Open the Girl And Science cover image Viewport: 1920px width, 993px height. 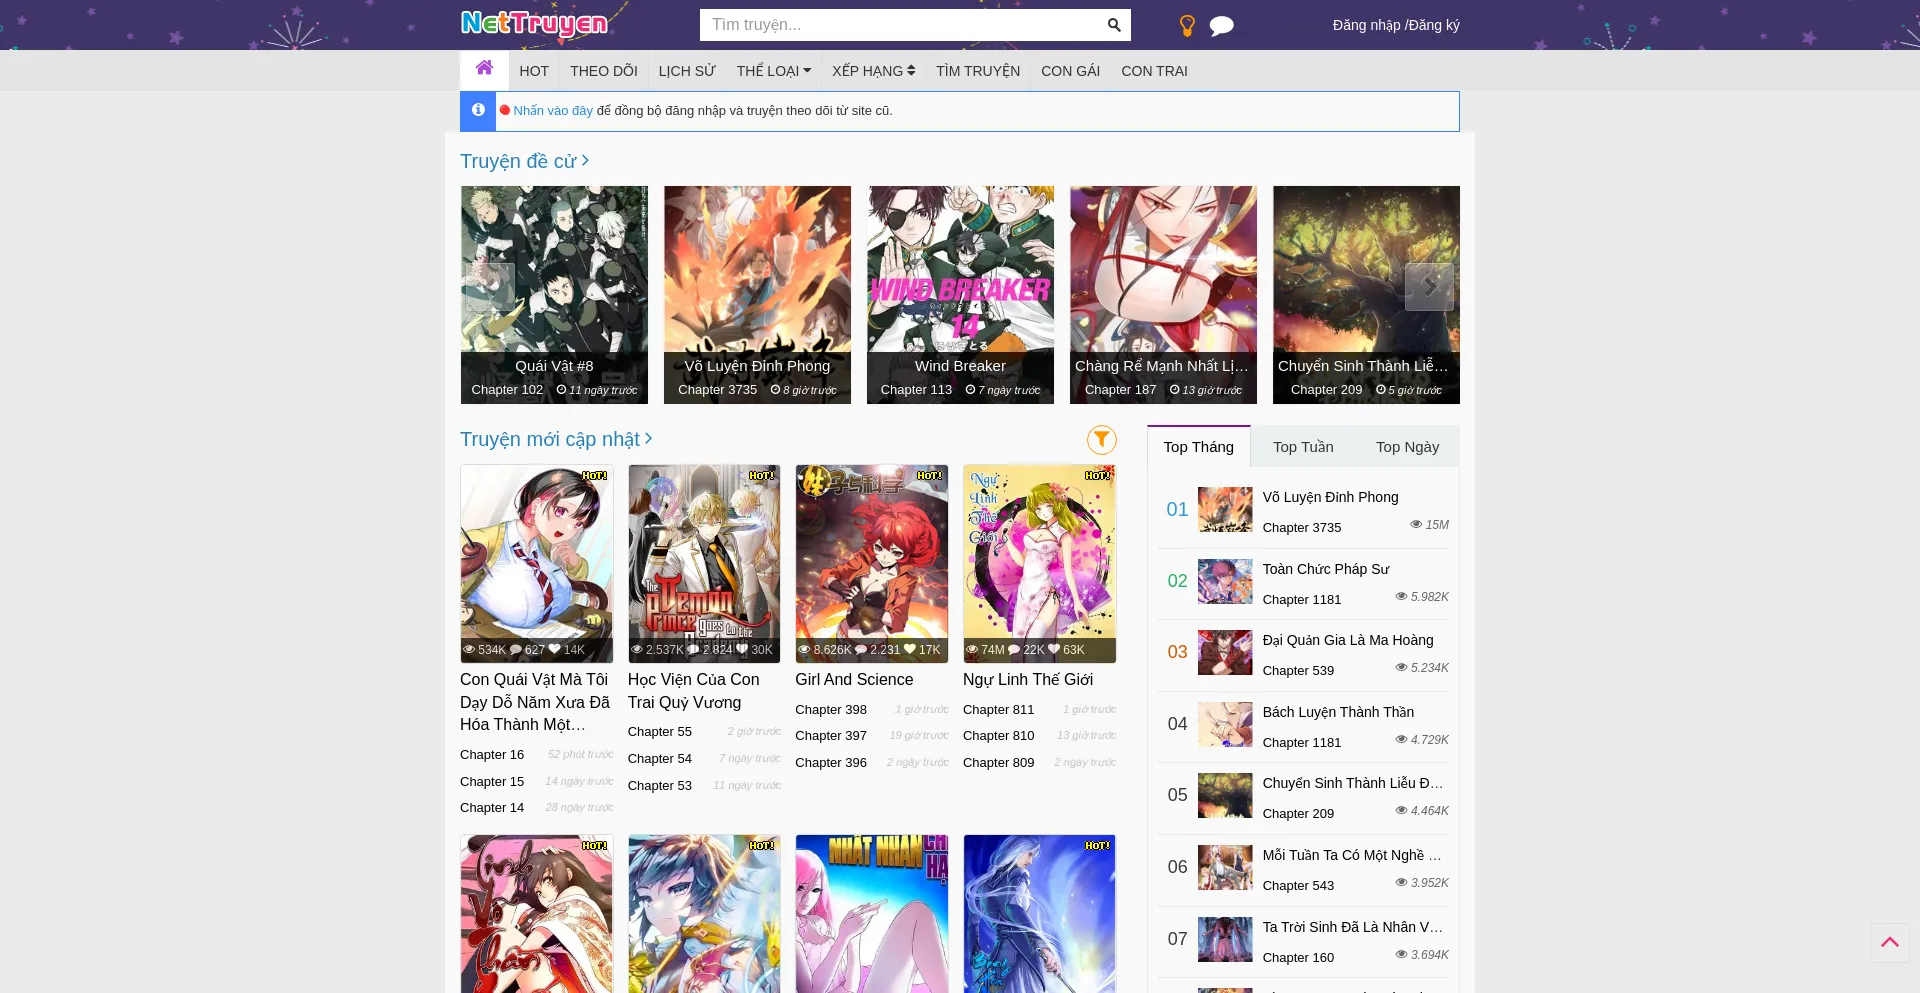(x=872, y=563)
